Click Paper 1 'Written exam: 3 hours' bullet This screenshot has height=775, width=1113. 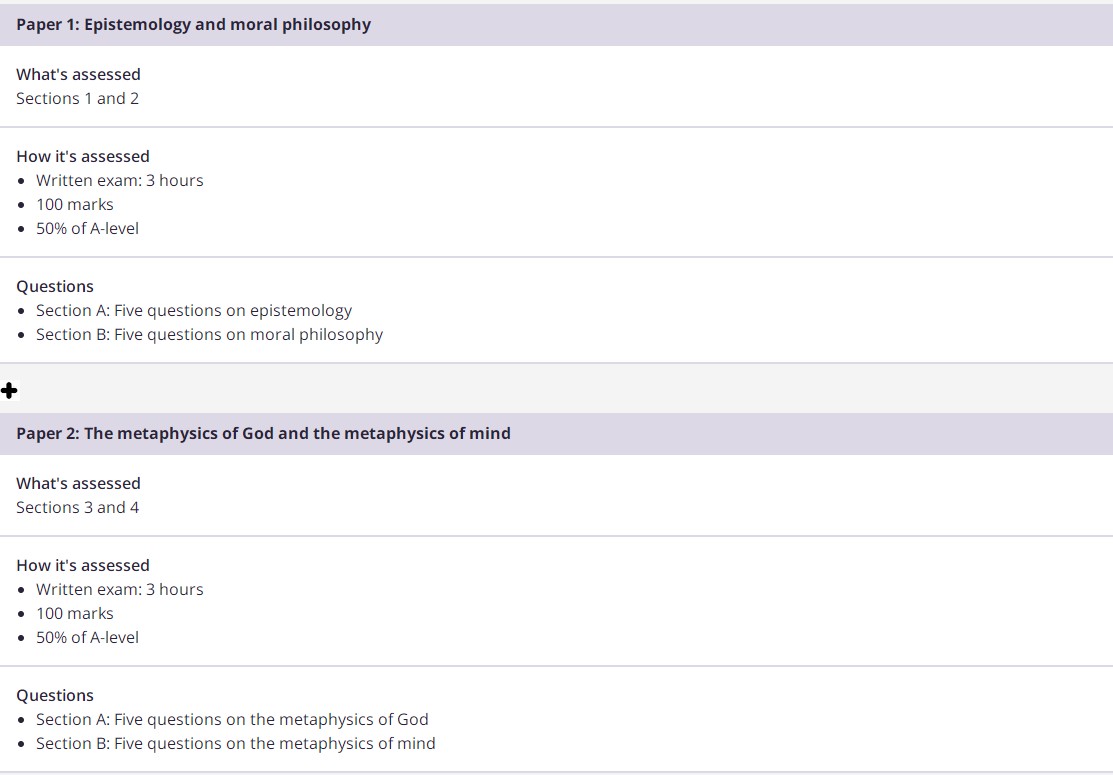[x=119, y=180]
